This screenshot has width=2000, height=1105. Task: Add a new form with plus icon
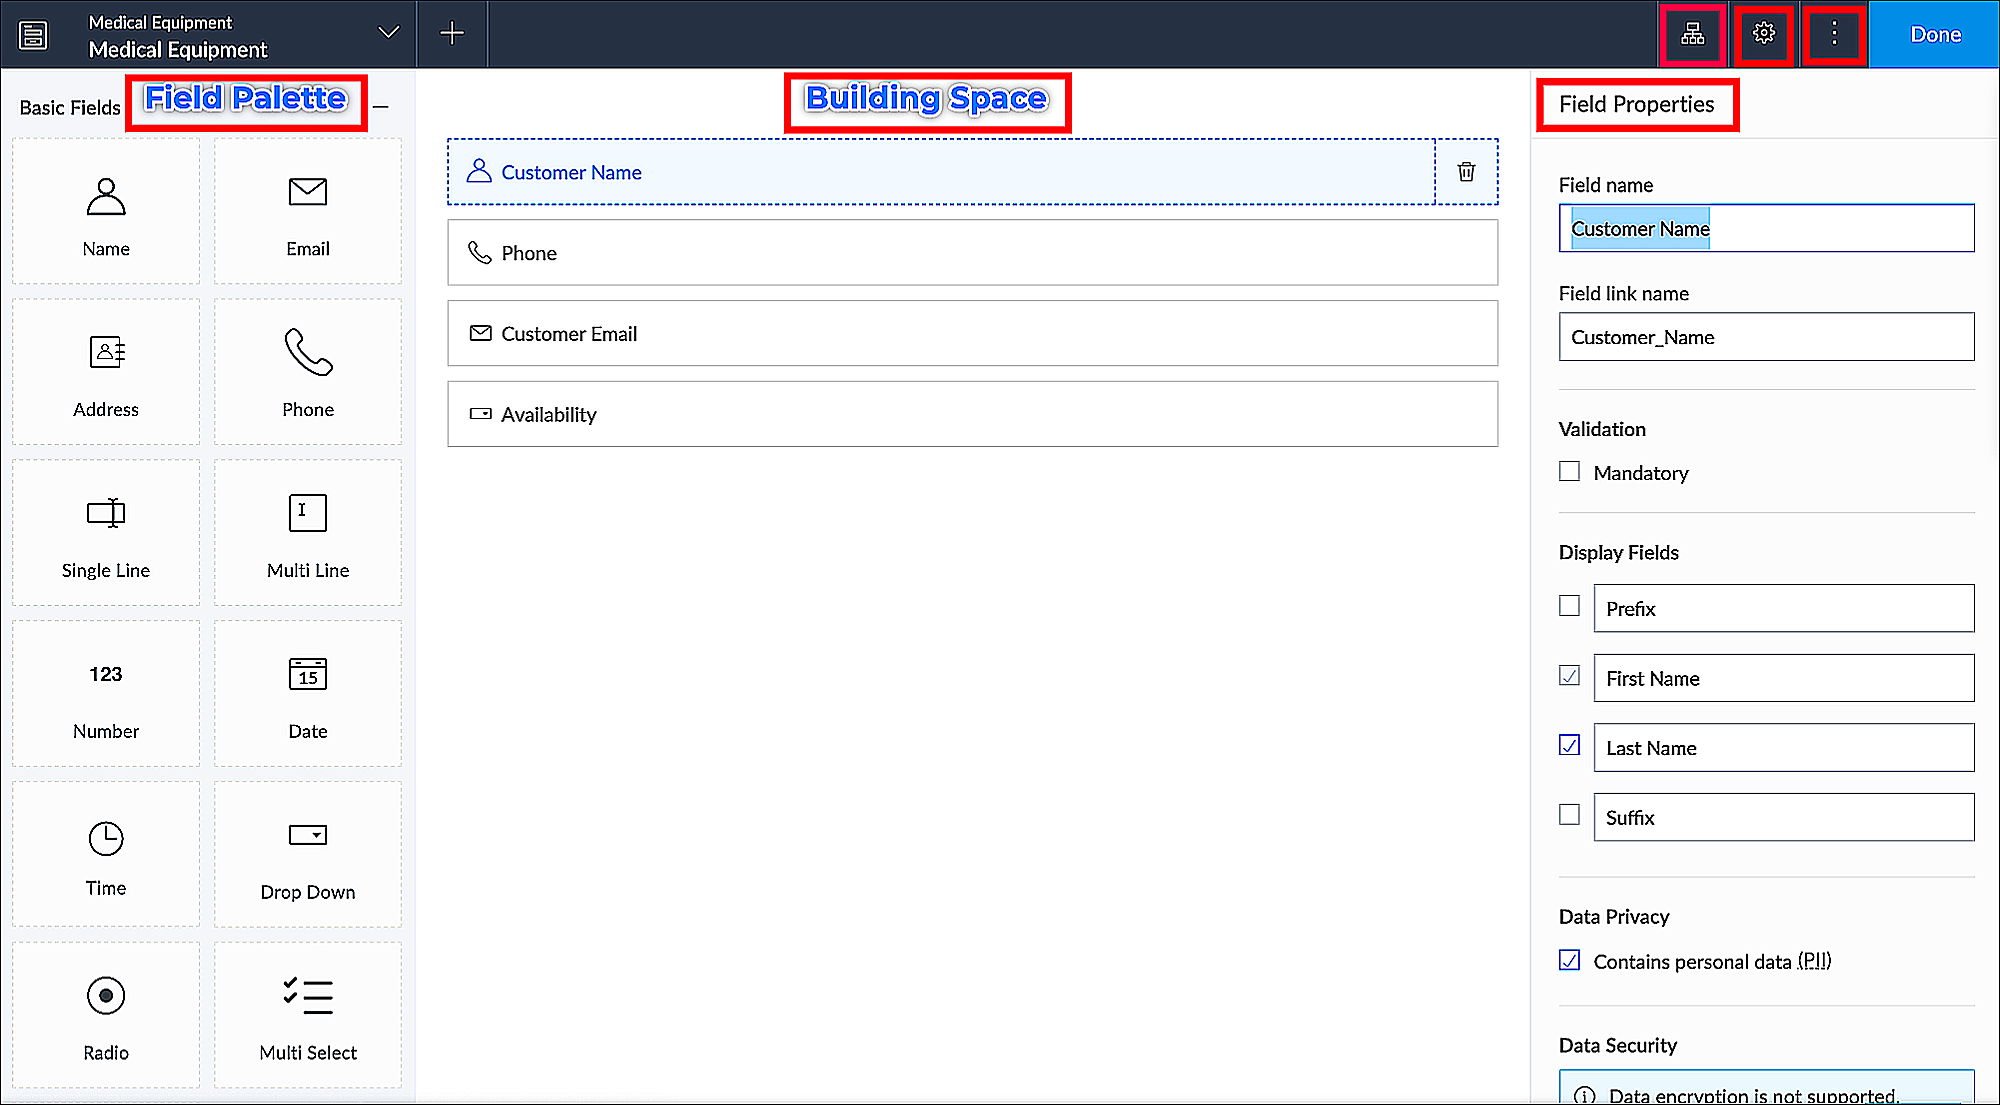click(452, 34)
